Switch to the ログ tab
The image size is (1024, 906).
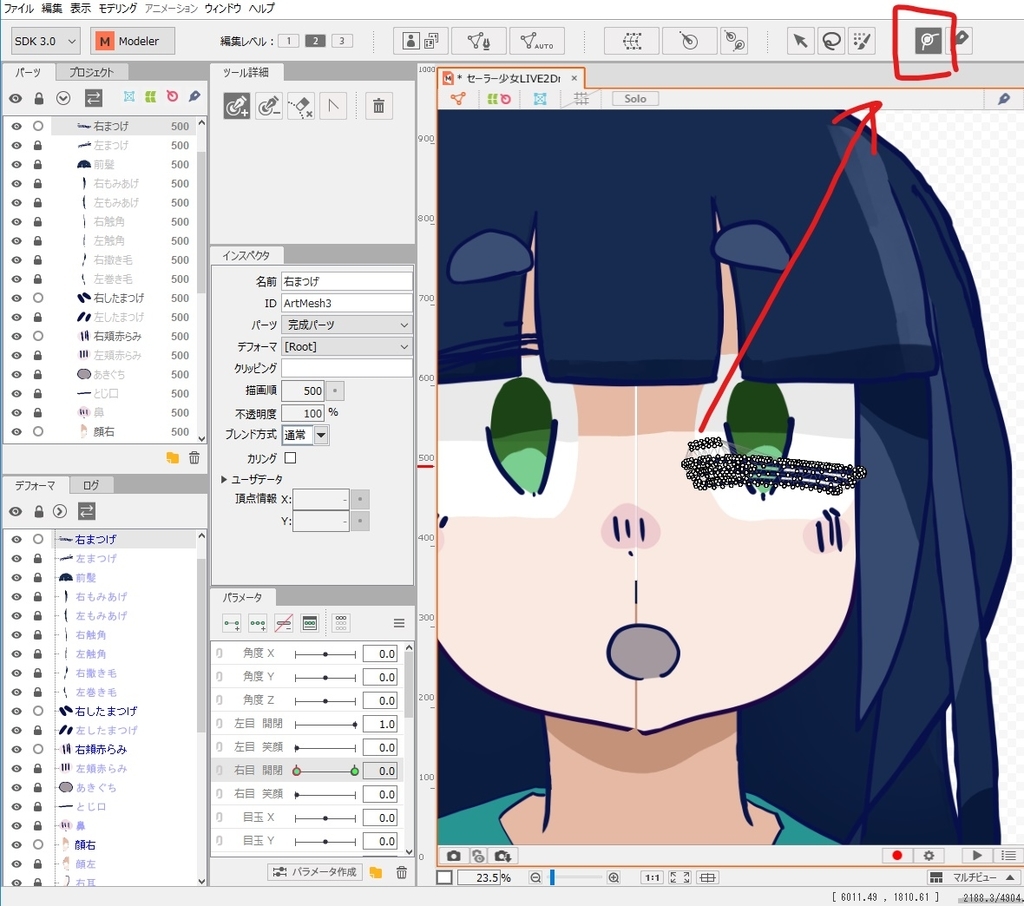point(91,485)
